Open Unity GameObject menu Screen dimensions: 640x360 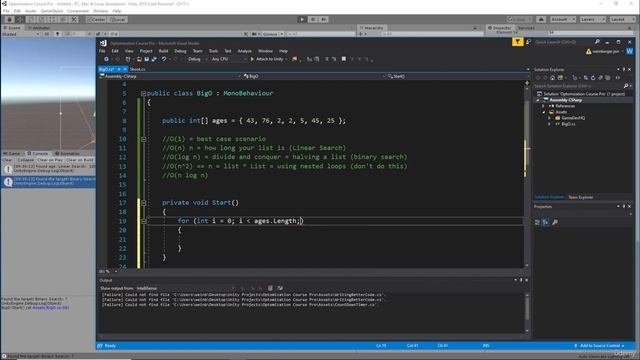pyautogui.click(x=52, y=11)
